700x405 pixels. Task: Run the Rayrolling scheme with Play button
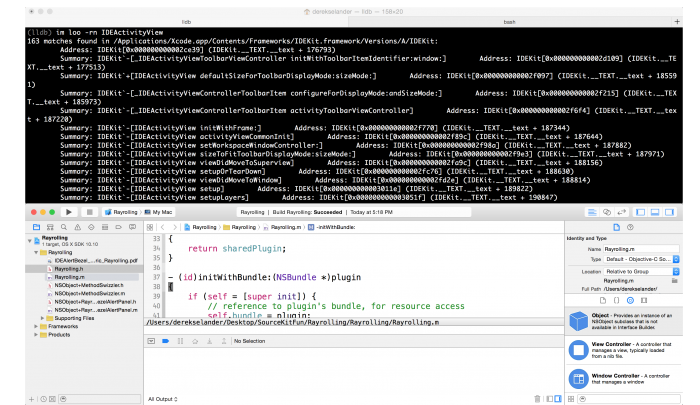click(69, 212)
